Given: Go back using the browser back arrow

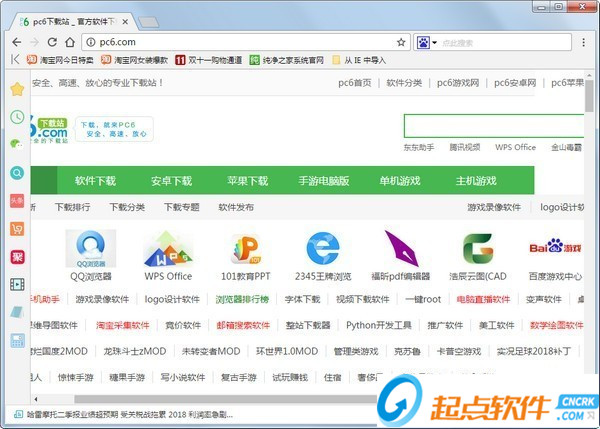Looking at the screenshot, I should (16, 42).
